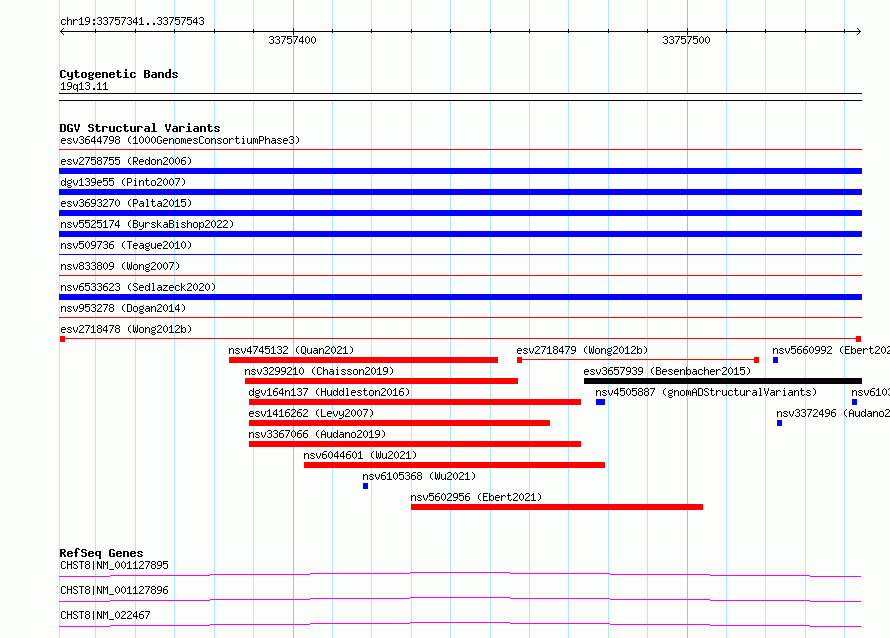The height and width of the screenshot is (638, 890).
Task: Click the RefSeq Genes track title
Action: [101, 553]
